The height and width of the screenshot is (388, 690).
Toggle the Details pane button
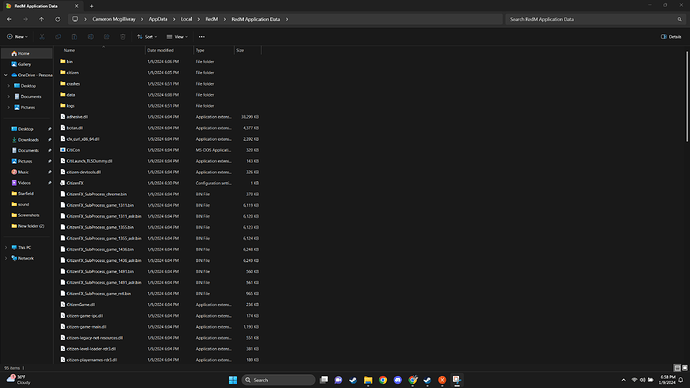click(671, 37)
